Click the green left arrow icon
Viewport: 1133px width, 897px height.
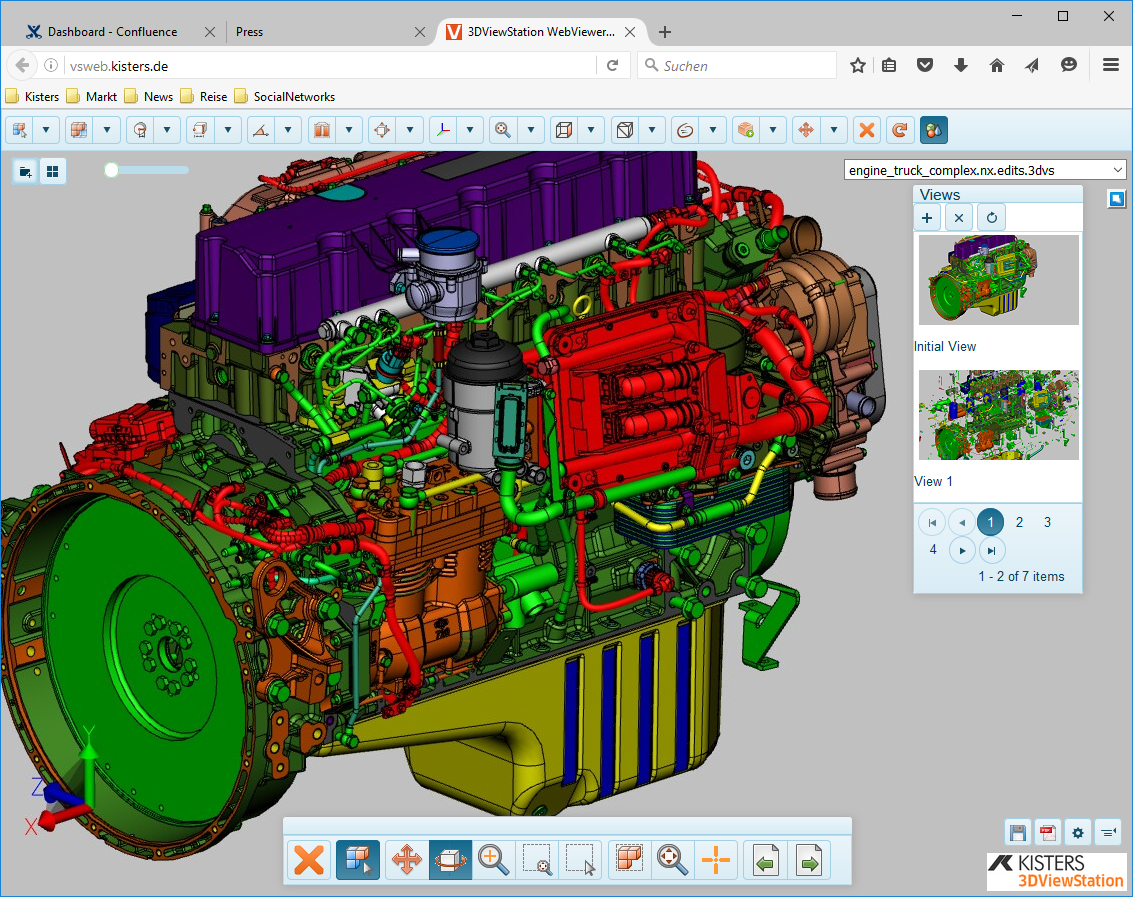coord(766,860)
